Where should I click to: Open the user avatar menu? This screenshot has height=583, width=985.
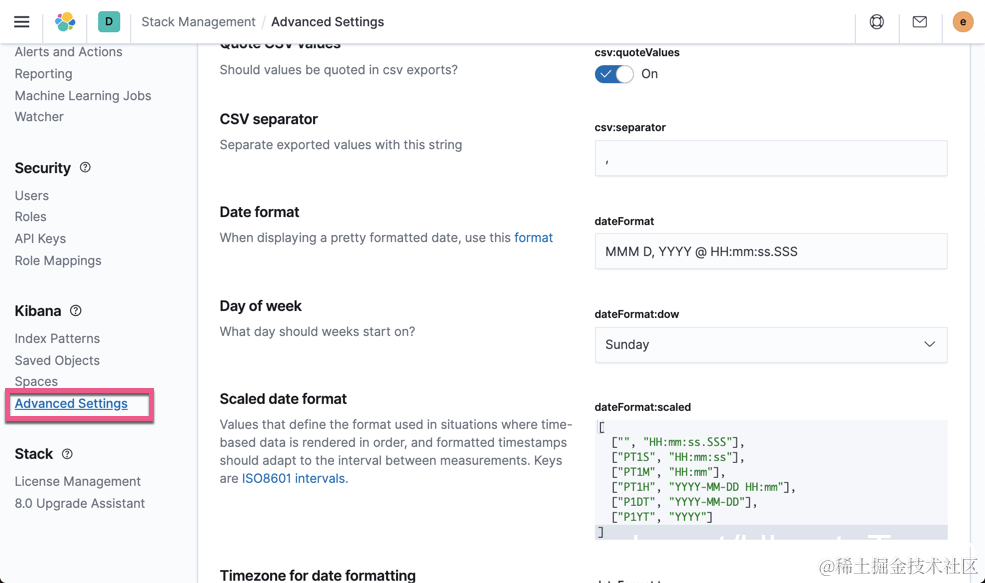(x=963, y=22)
